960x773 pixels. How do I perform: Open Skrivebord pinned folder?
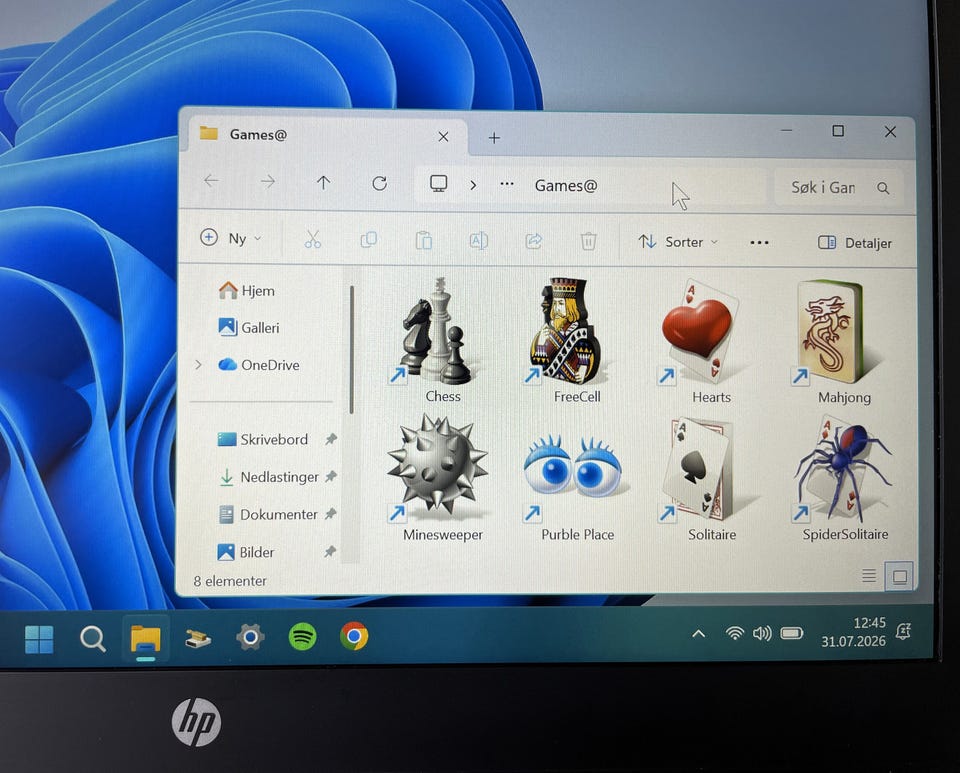(x=263, y=439)
